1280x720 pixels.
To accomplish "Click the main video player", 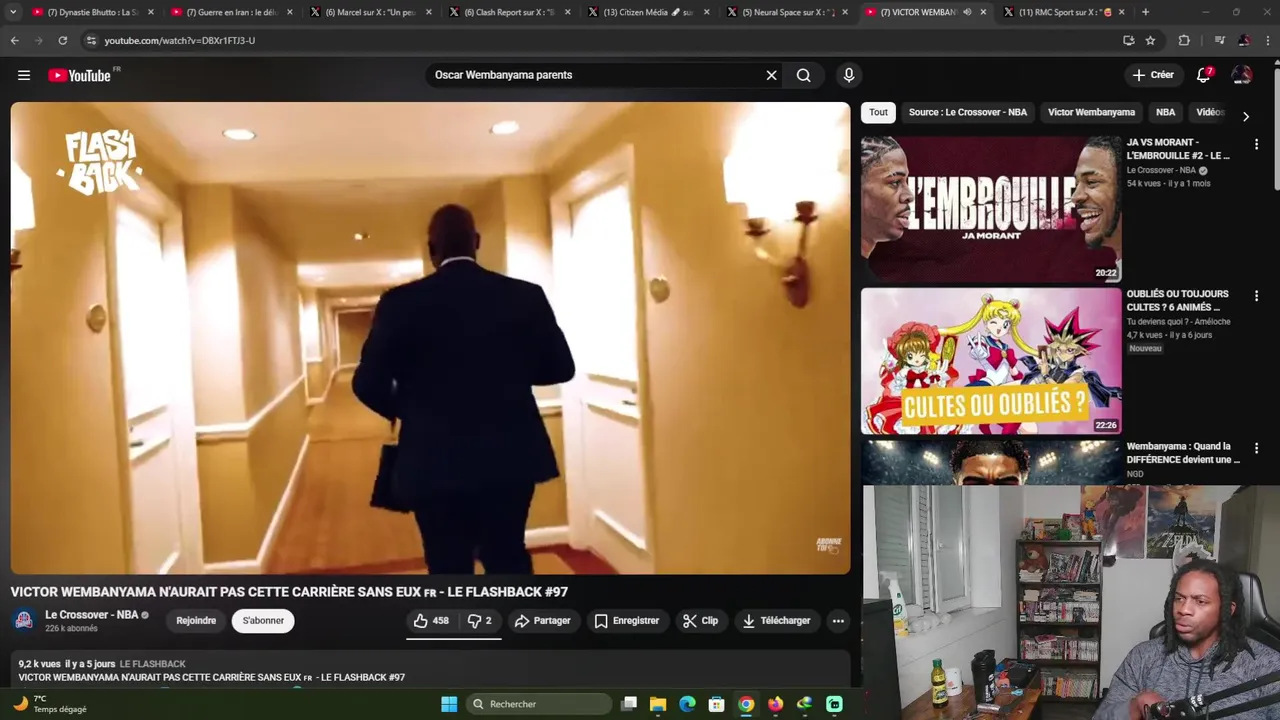I will click(430, 338).
